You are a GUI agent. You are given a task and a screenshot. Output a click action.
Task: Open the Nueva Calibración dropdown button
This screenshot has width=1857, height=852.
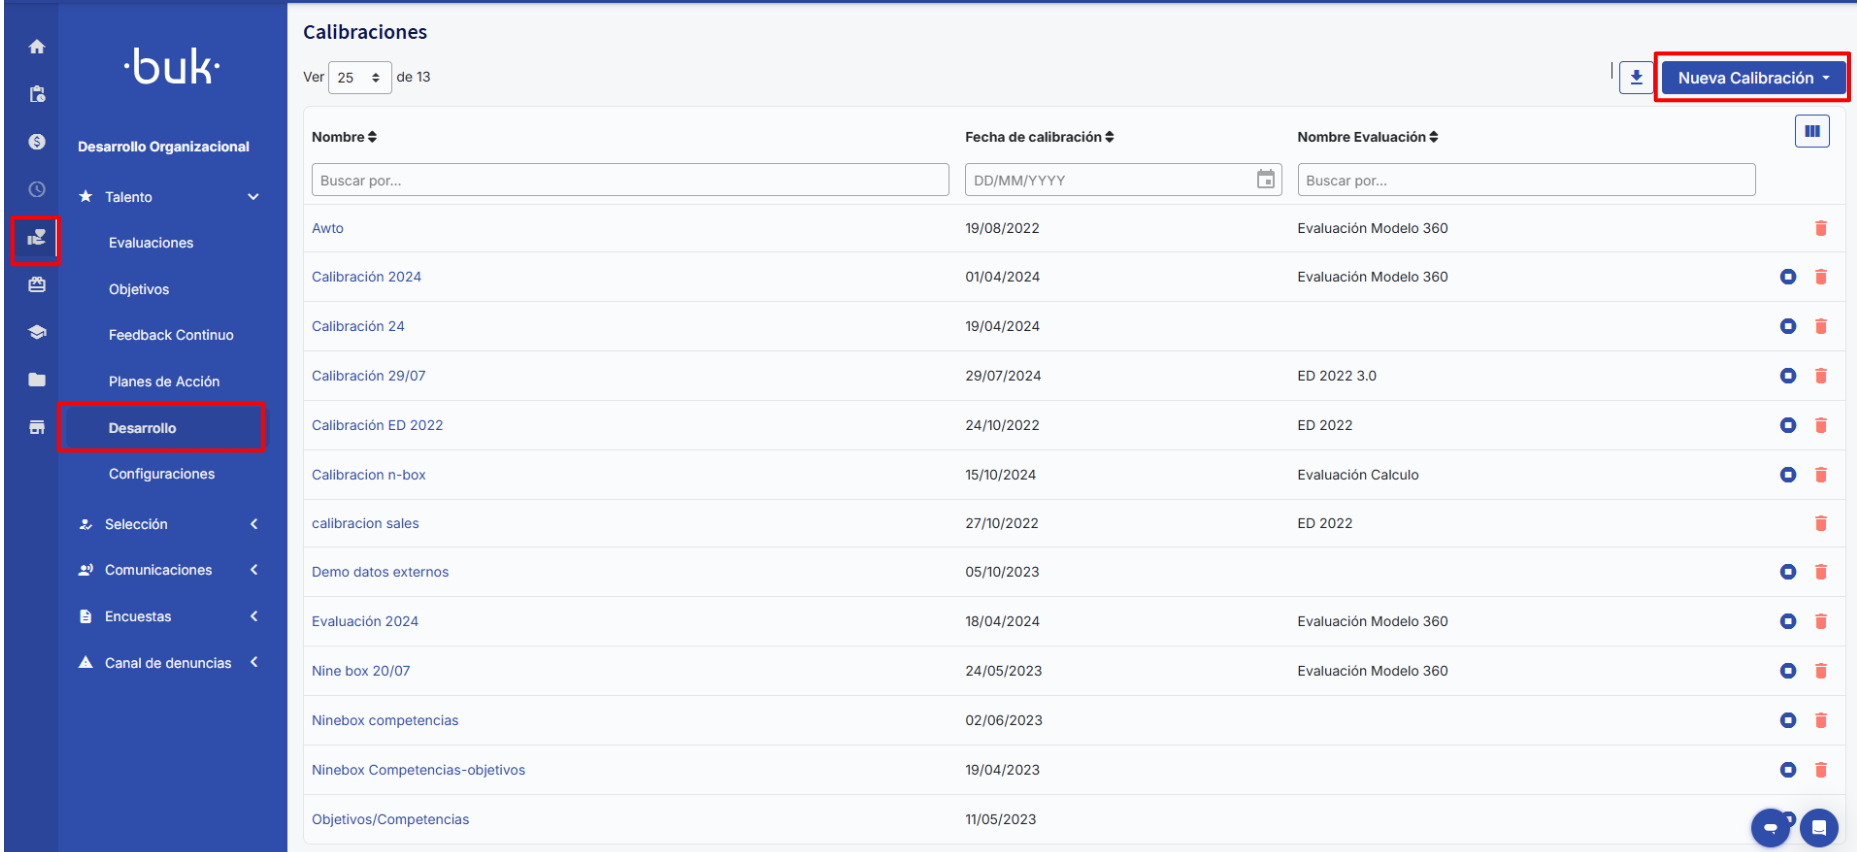pyautogui.click(x=1752, y=78)
